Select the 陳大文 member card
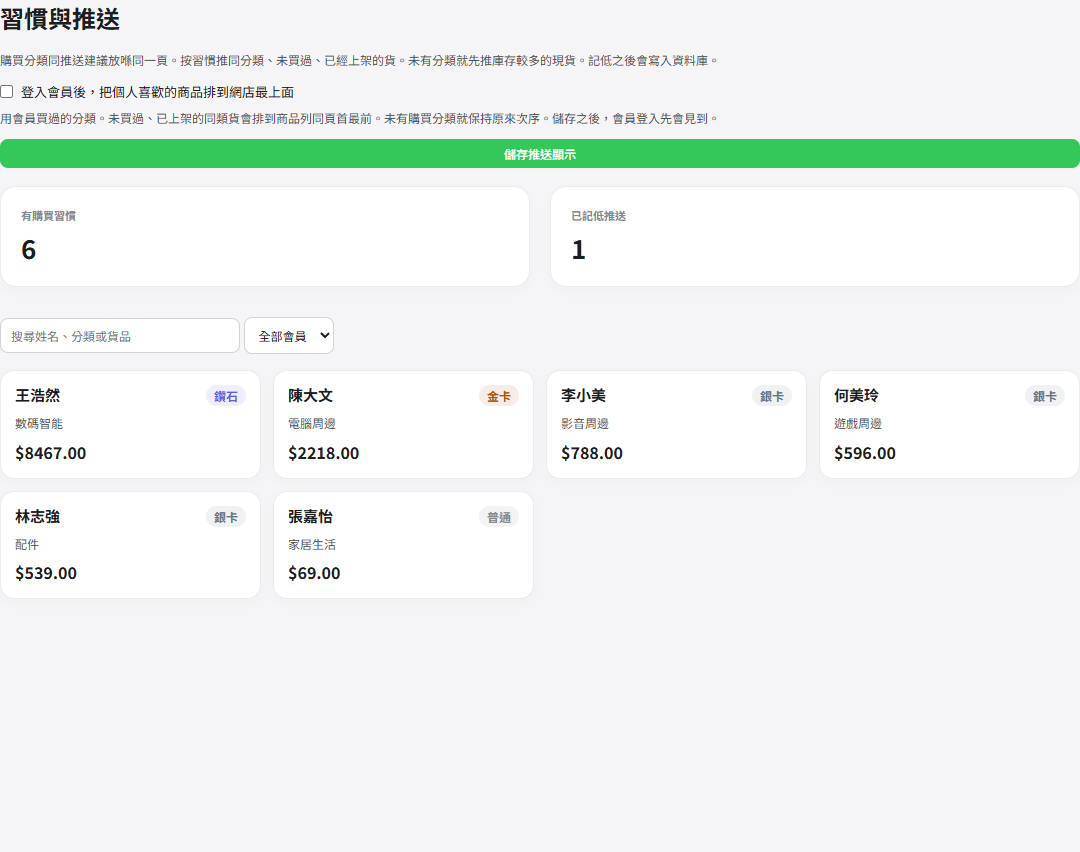Viewport: 1080px width, 852px height. [404, 424]
